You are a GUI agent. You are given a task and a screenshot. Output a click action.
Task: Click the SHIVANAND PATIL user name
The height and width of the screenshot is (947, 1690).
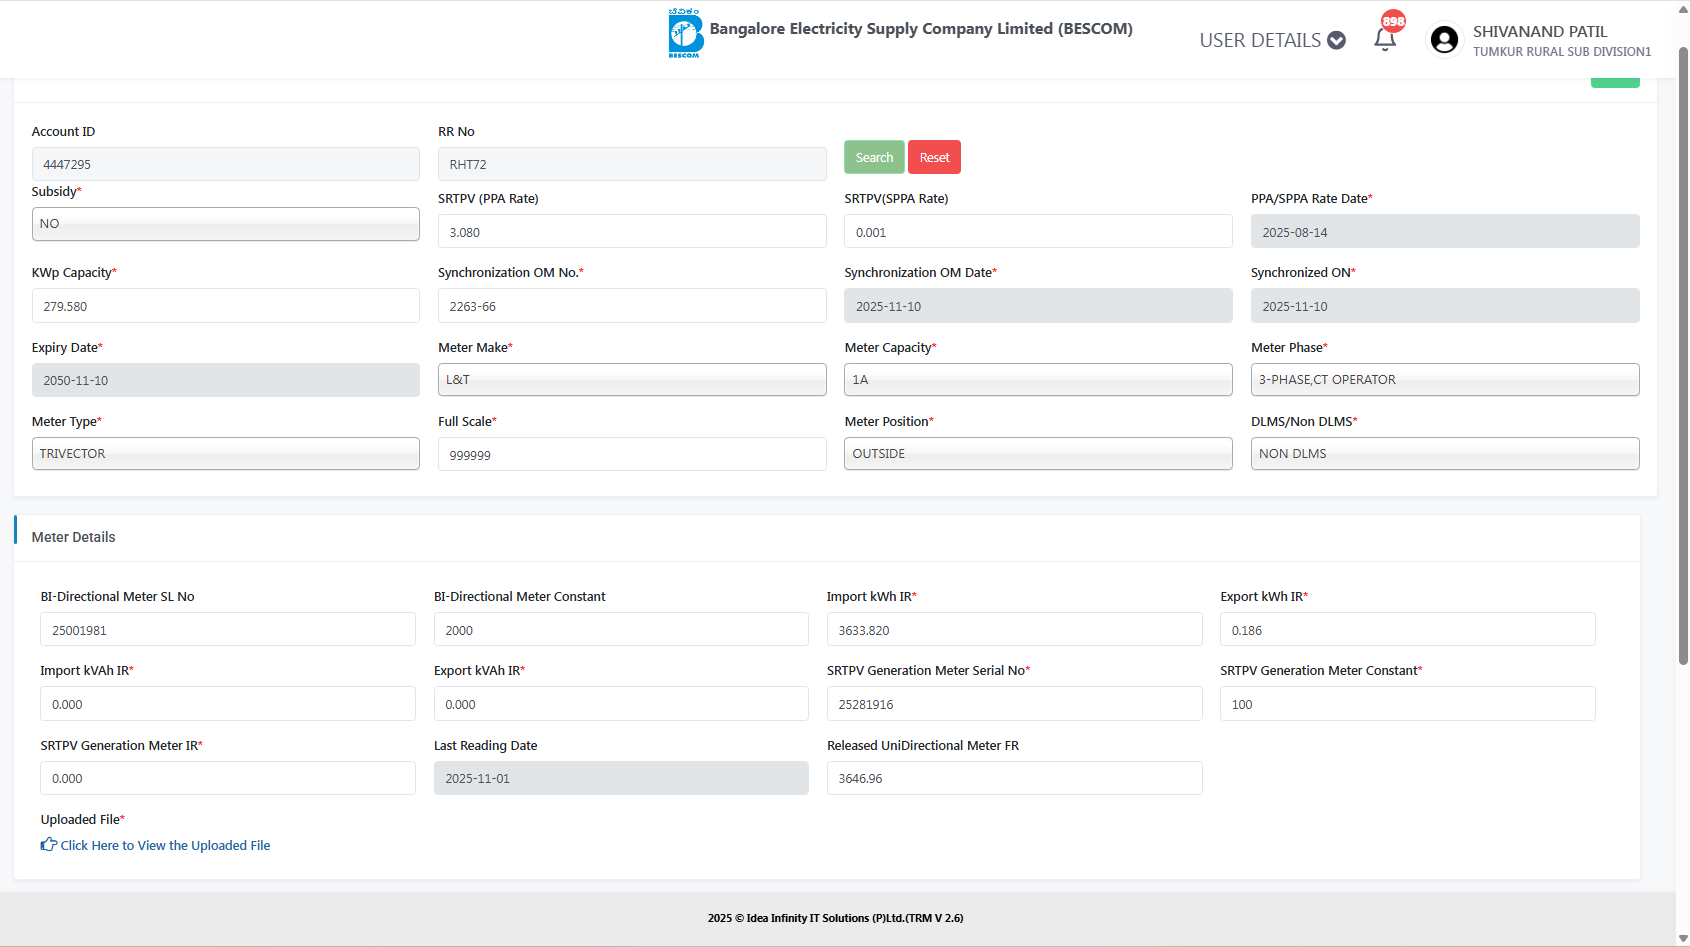(x=1539, y=32)
